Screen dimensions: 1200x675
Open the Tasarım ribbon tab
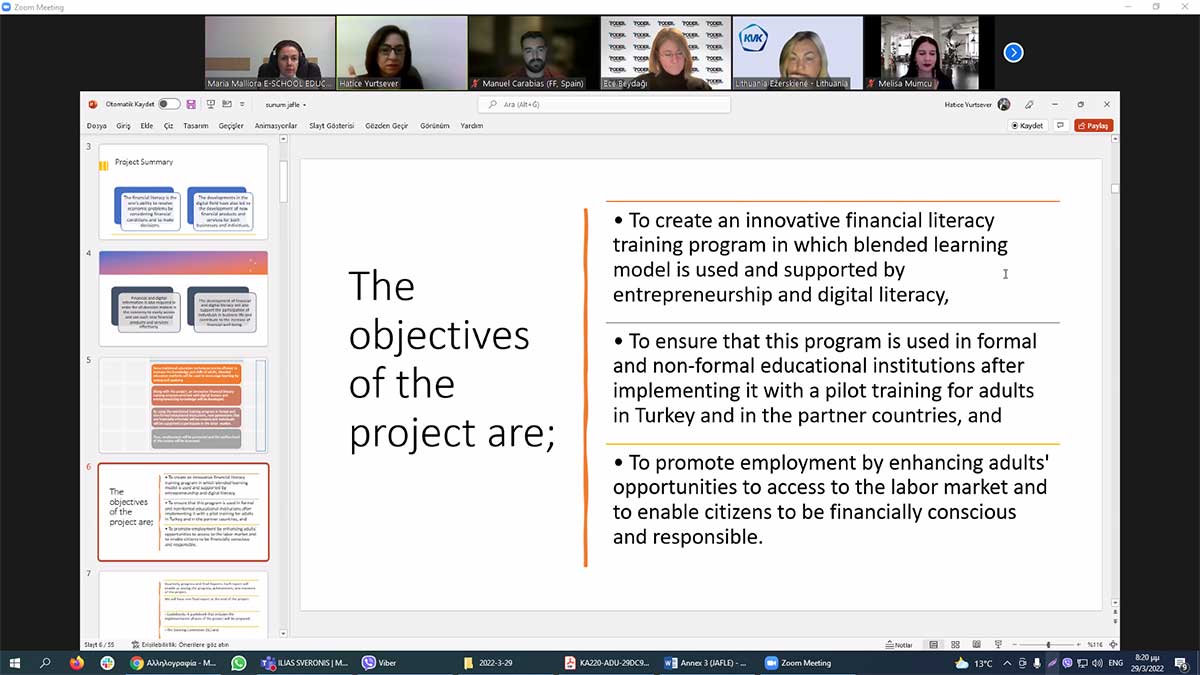(x=195, y=126)
